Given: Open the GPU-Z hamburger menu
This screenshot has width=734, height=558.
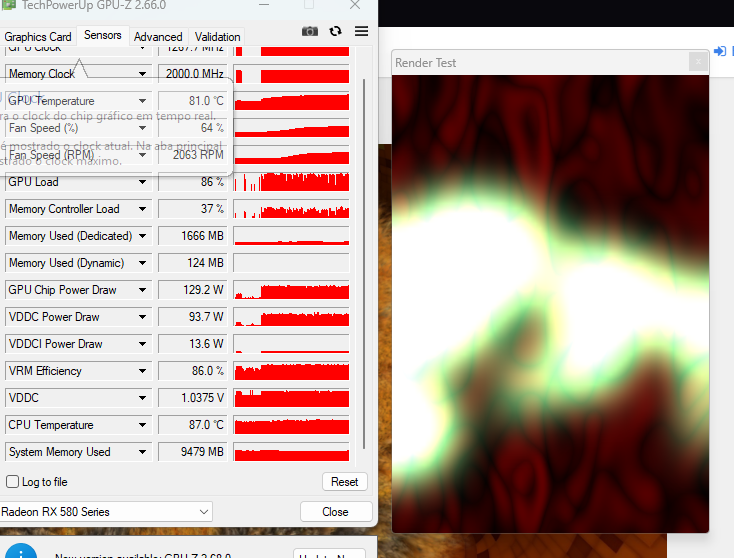Looking at the screenshot, I should pos(361,31).
